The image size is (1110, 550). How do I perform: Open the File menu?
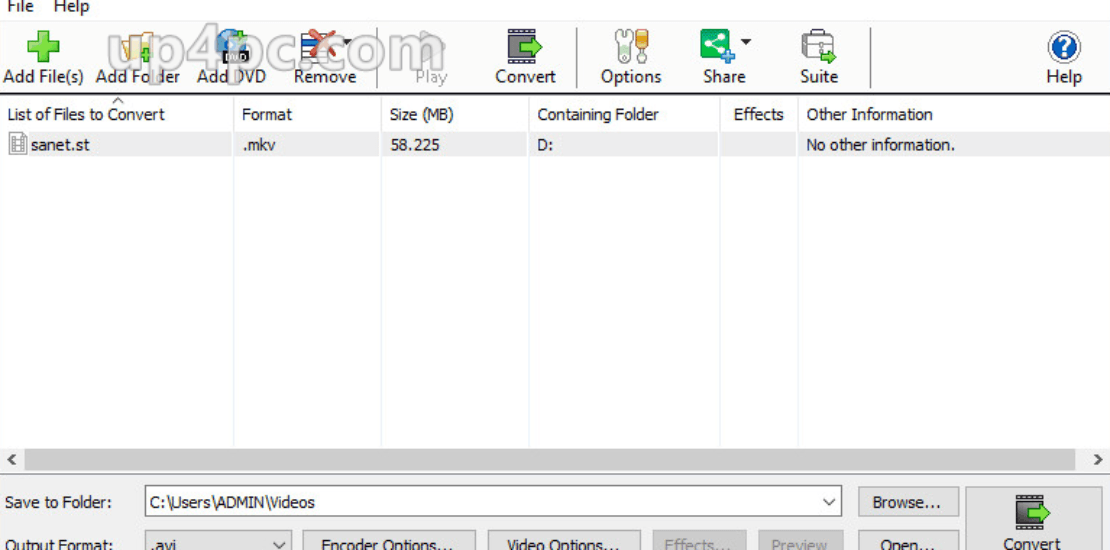pyautogui.click(x=21, y=8)
